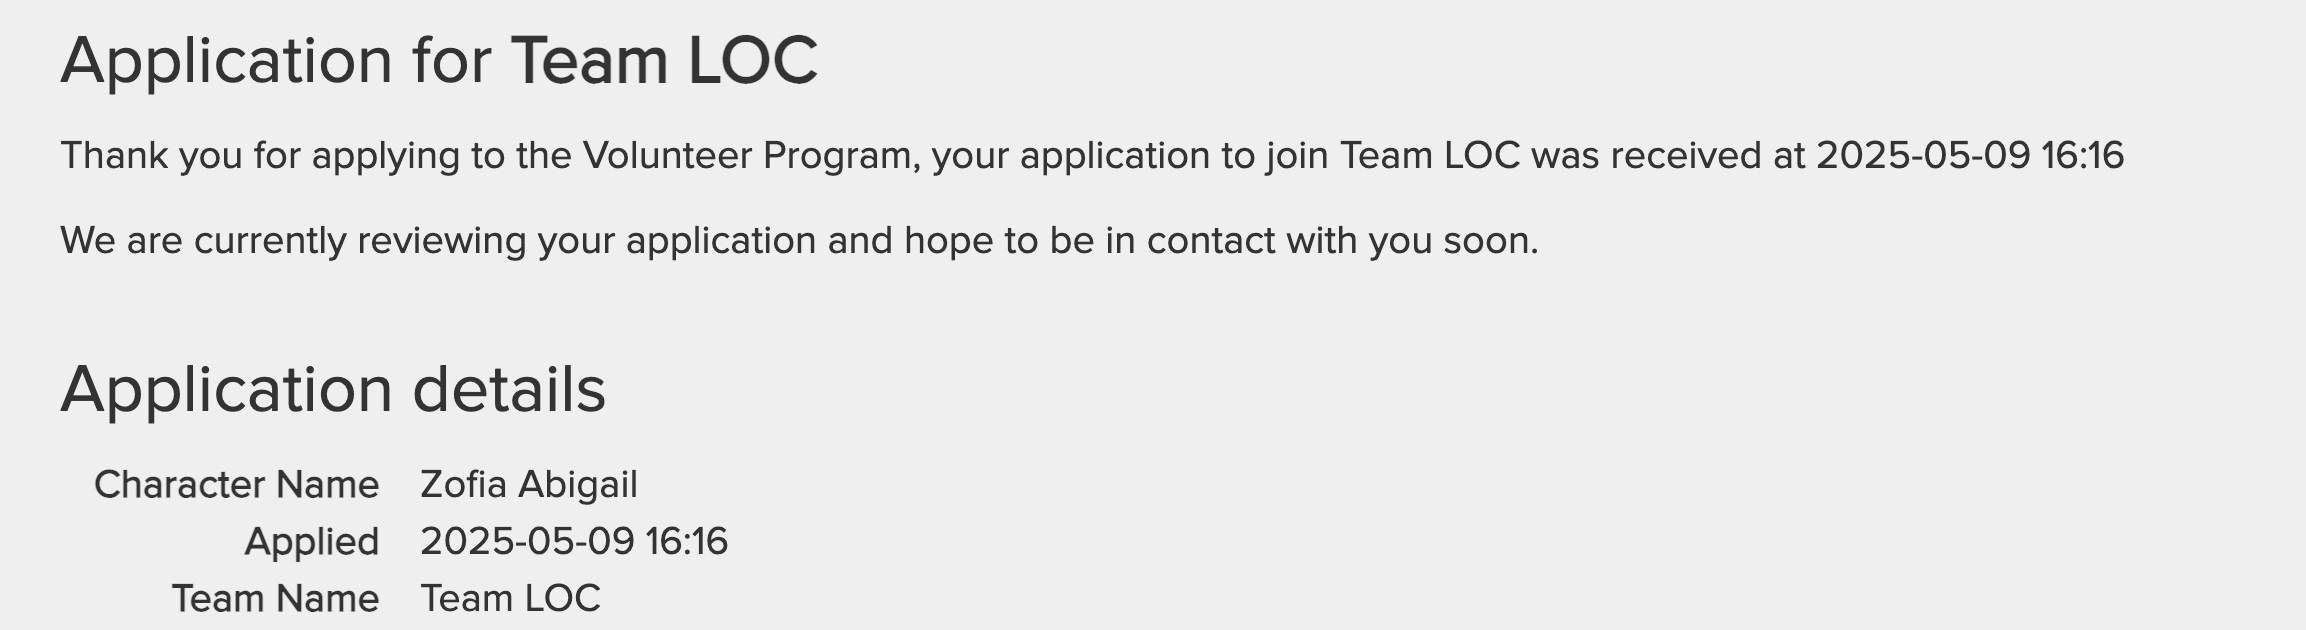Click 'your application to join Team LOC' text

tap(1226, 156)
